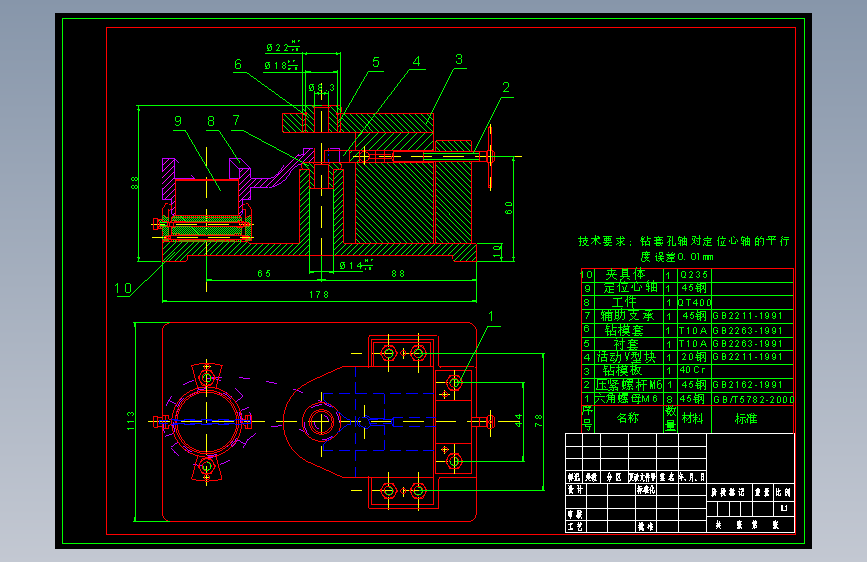This screenshot has width=867, height=562.
Task: Click 六角螺母M6 in the parts list
Action: click(x=626, y=398)
